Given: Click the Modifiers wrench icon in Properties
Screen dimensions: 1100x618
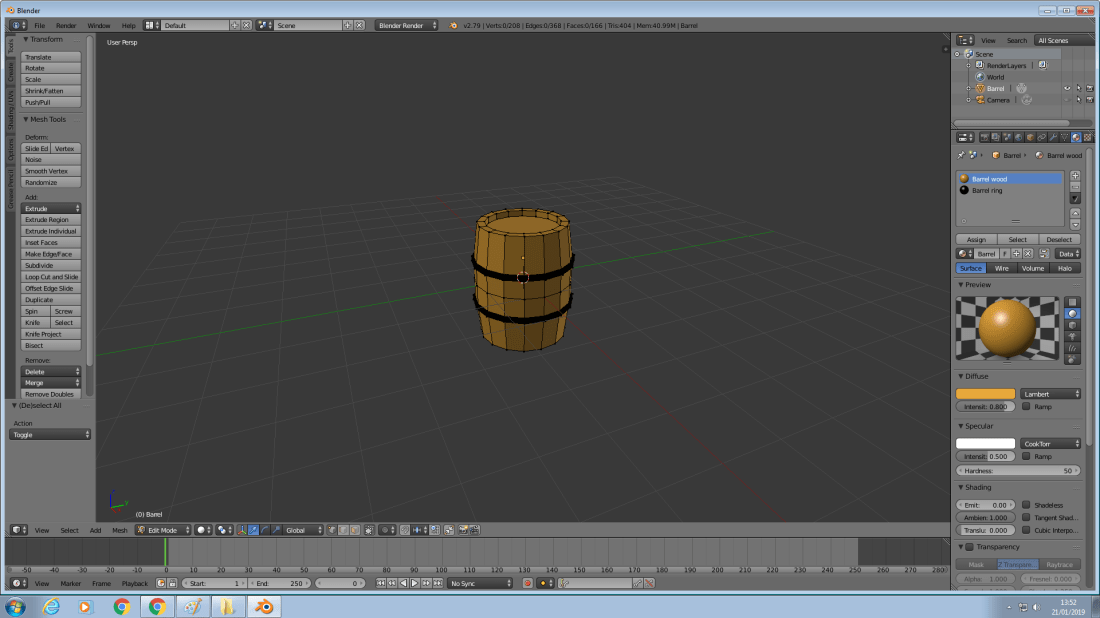Looking at the screenshot, I should (1054, 137).
